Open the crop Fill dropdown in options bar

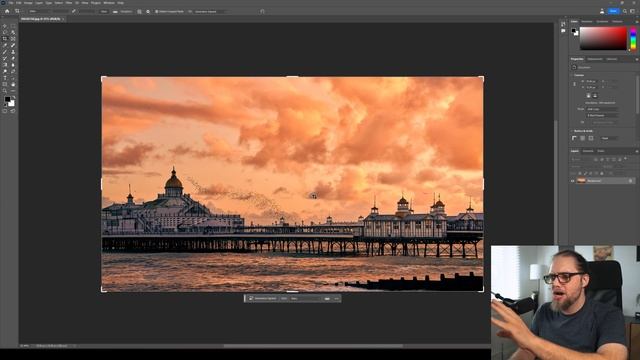tap(211, 11)
